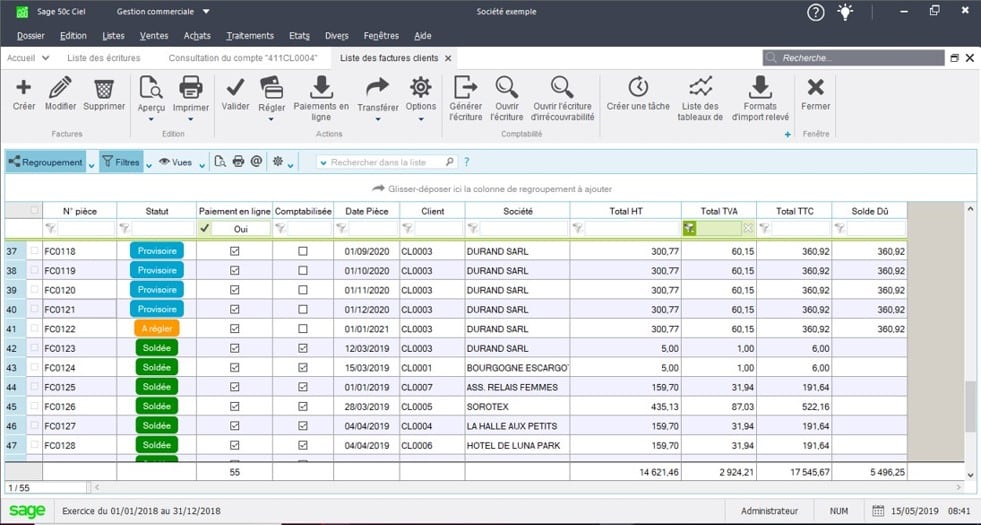Viewport: 981px width, 525px height.
Task: Click the small print icon in filter bar
Action: click(238, 161)
